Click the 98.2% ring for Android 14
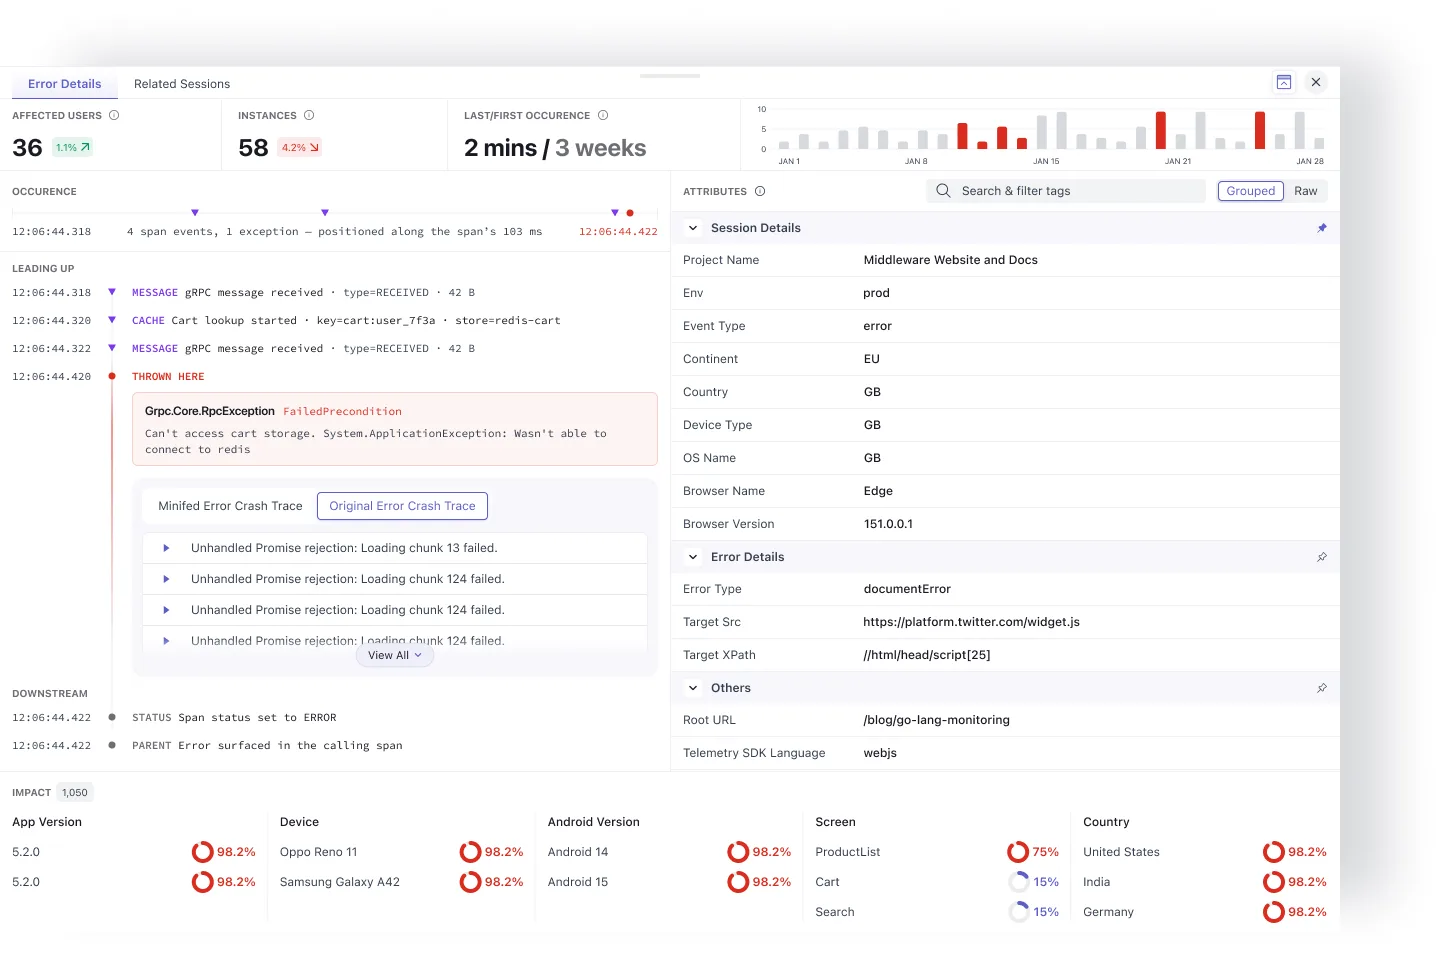Image resolution: width=1446 pixels, height=958 pixels. click(738, 852)
